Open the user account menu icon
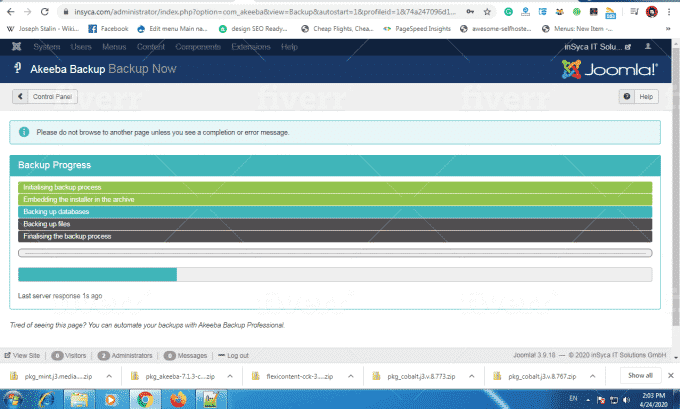Viewport: 680px width, 409px height. click(x=648, y=46)
